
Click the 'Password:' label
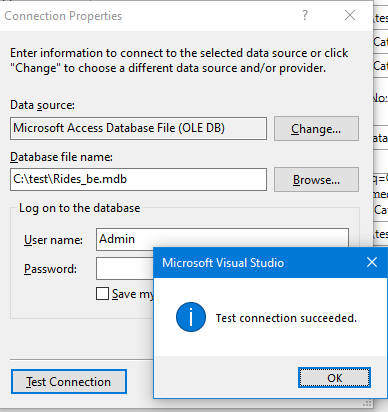[50, 269]
